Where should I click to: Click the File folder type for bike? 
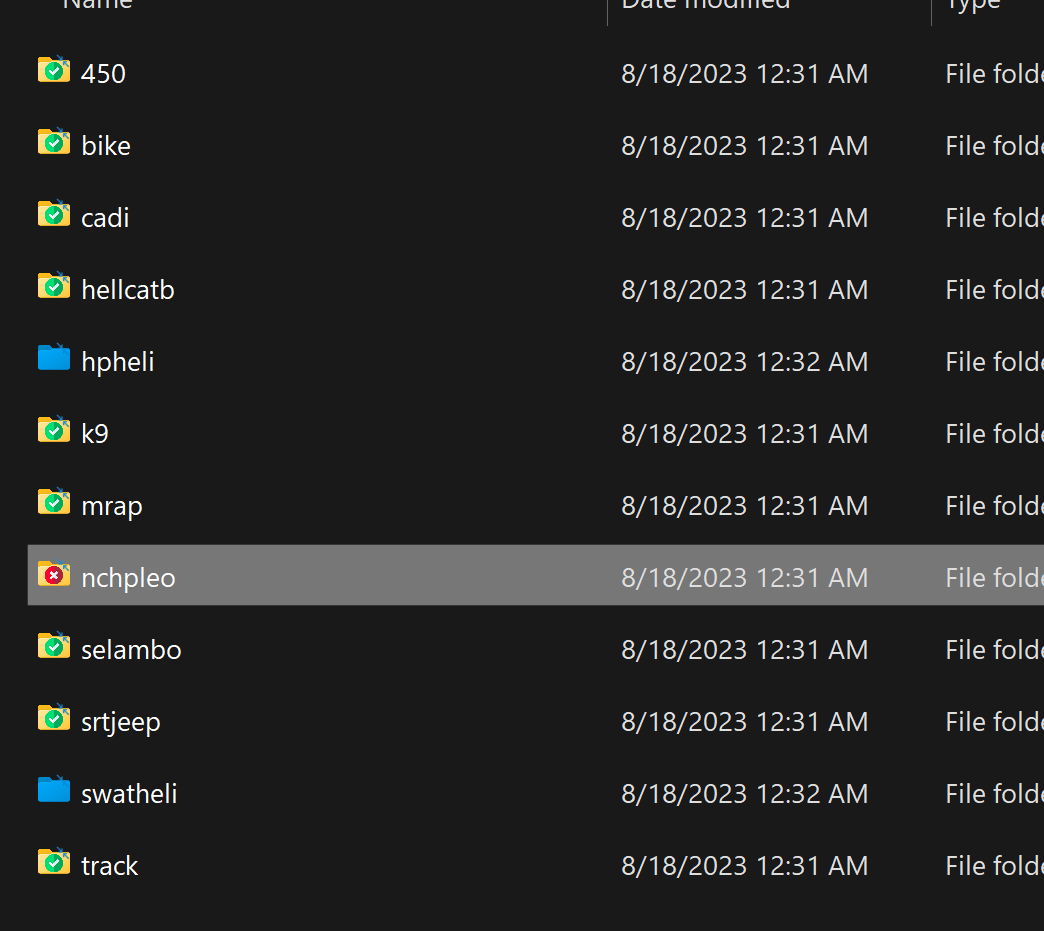pos(993,146)
